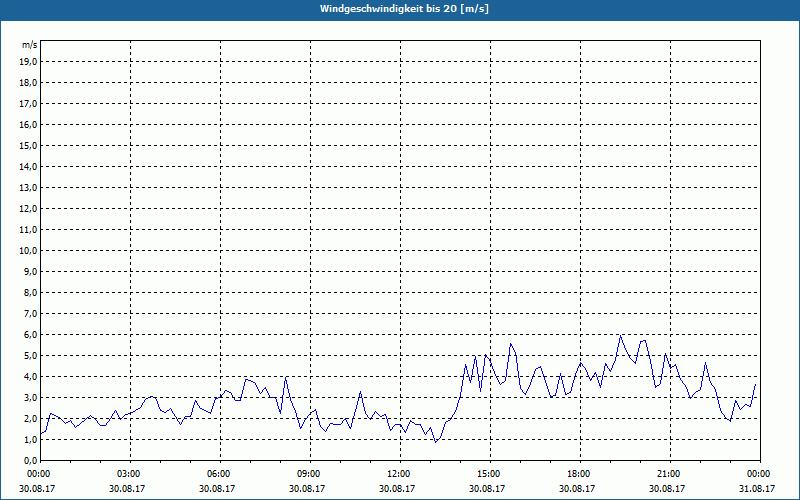The height and width of the screenshot is (500, 800).
Task: Click the 2,0 y-axis label
Action: (31, 418)
